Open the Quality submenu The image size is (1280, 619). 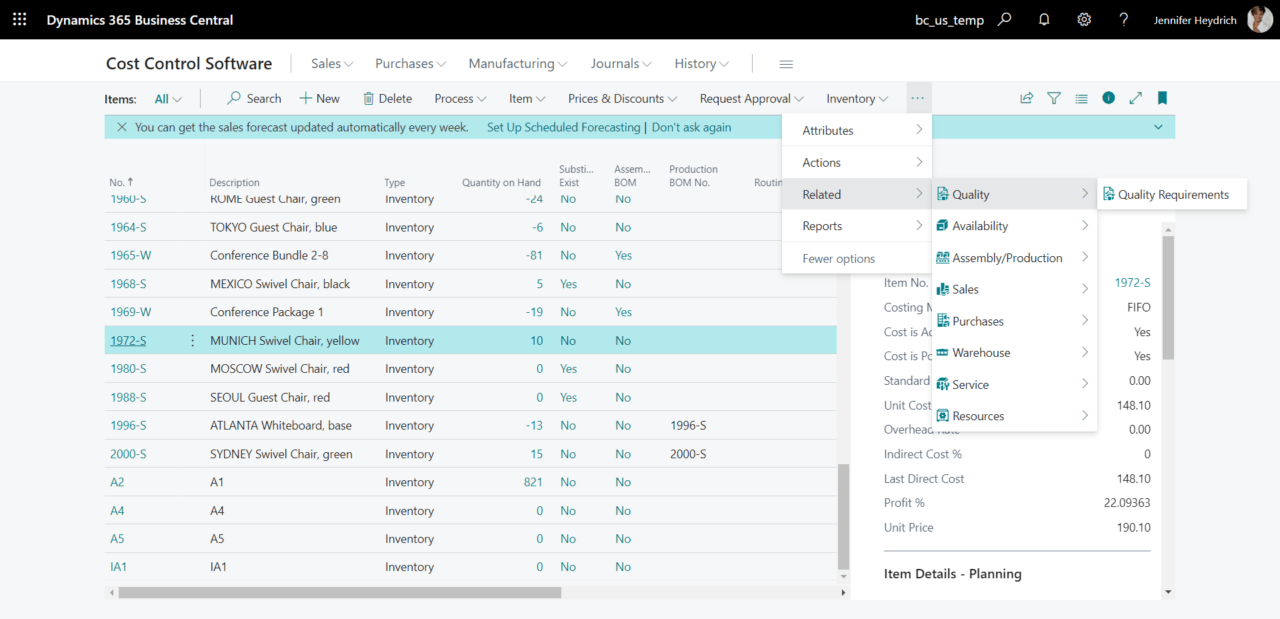tap(1014, 194)
